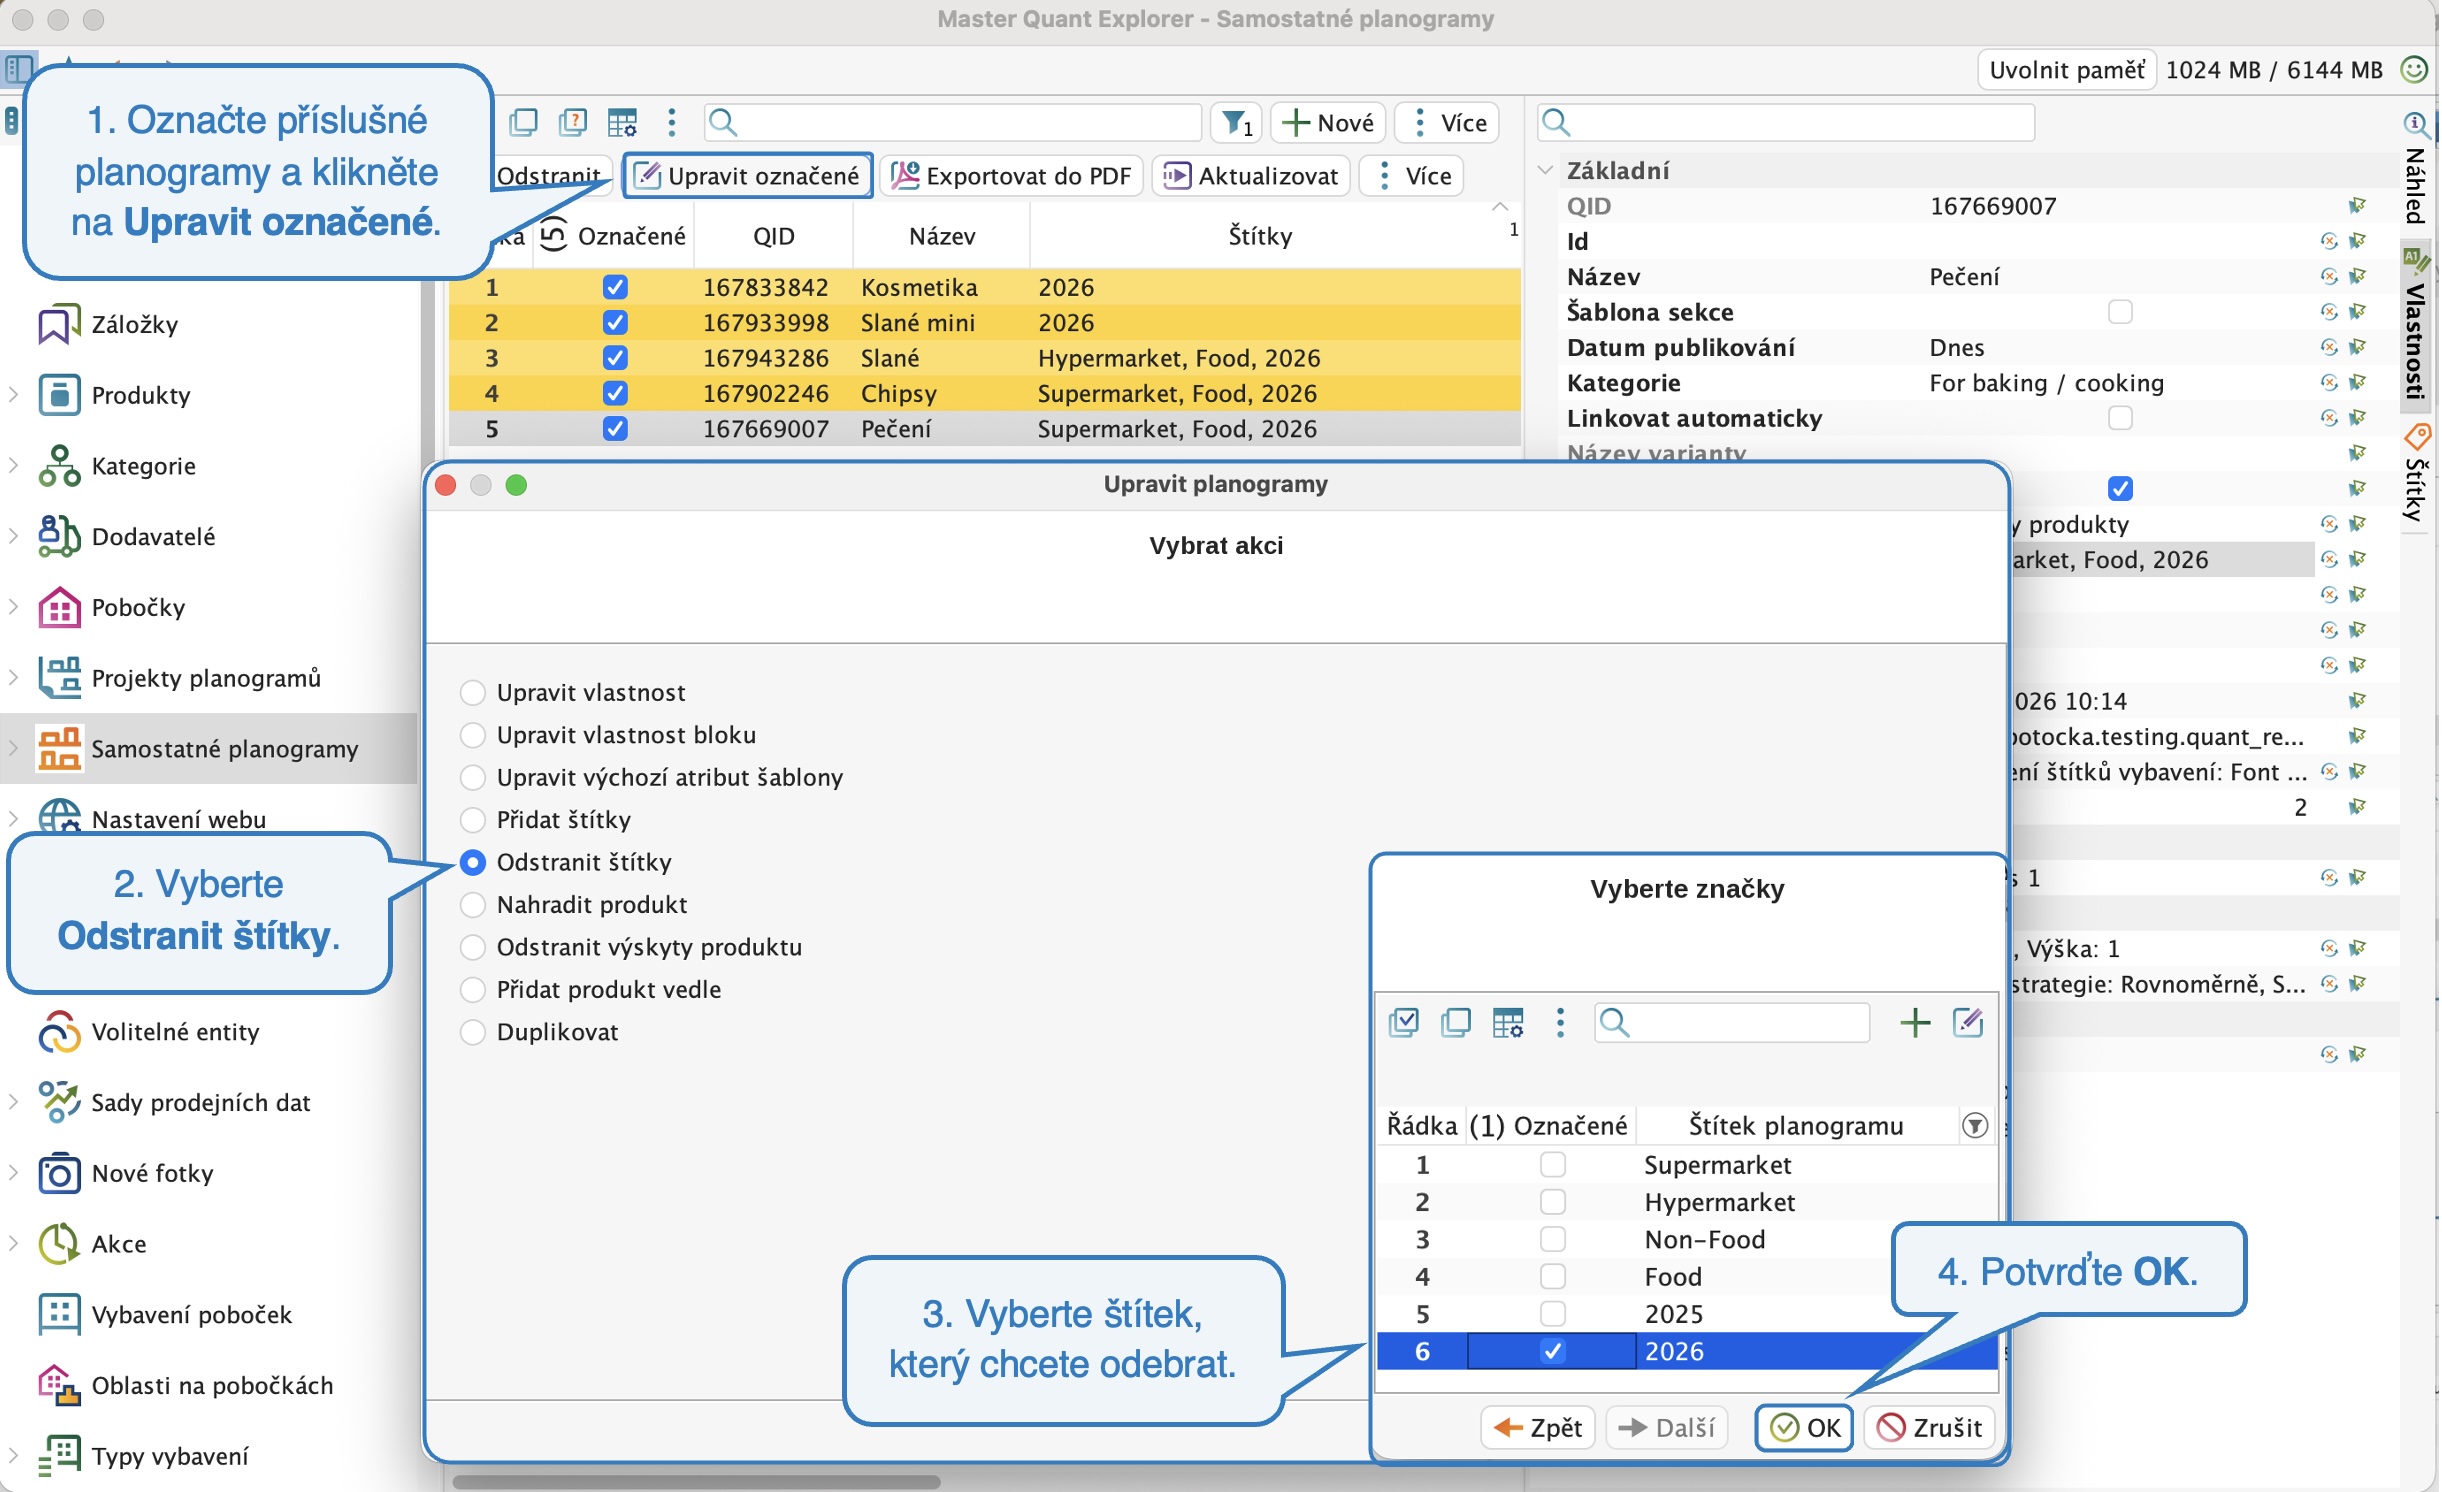Click the Aktualizovat button
2442x1492 pixels.
coord(1251,176)
